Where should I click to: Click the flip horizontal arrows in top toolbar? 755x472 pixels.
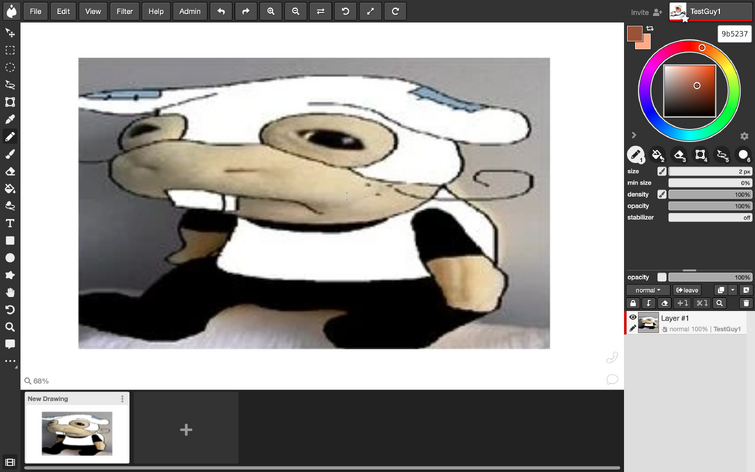coord(321,11)
